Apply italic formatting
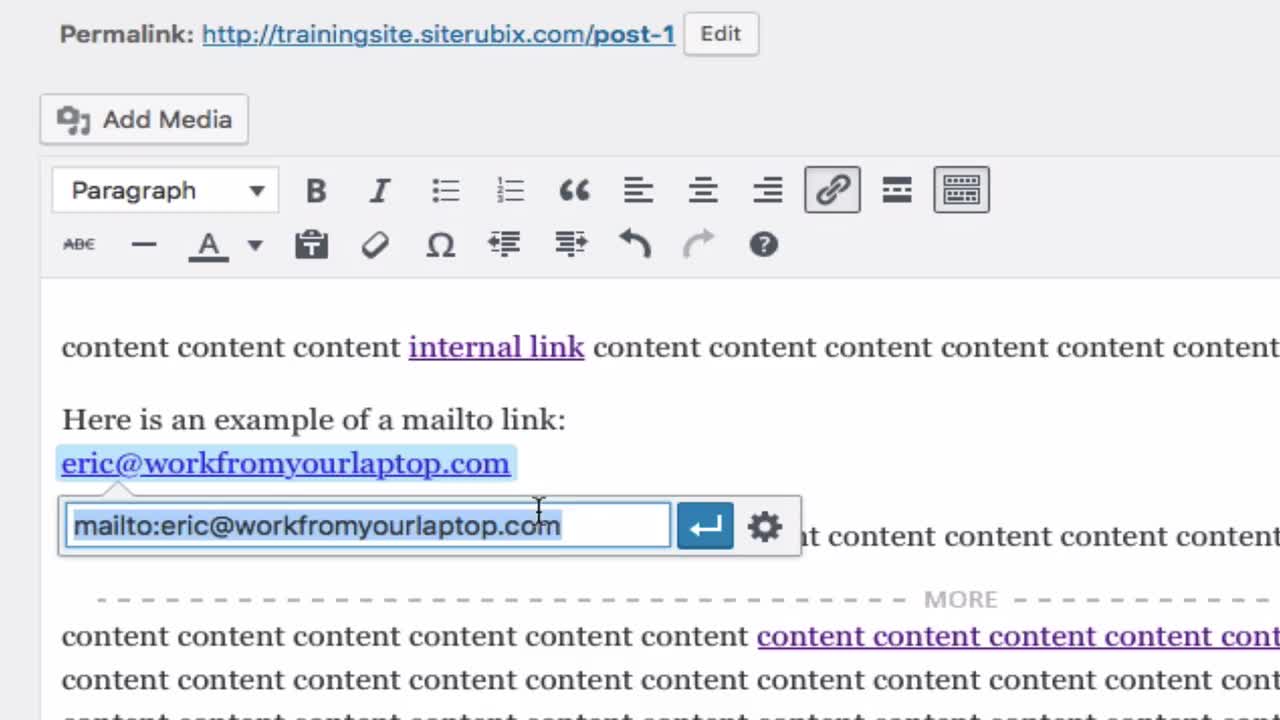1280x720 pixels. click(379, 189)
